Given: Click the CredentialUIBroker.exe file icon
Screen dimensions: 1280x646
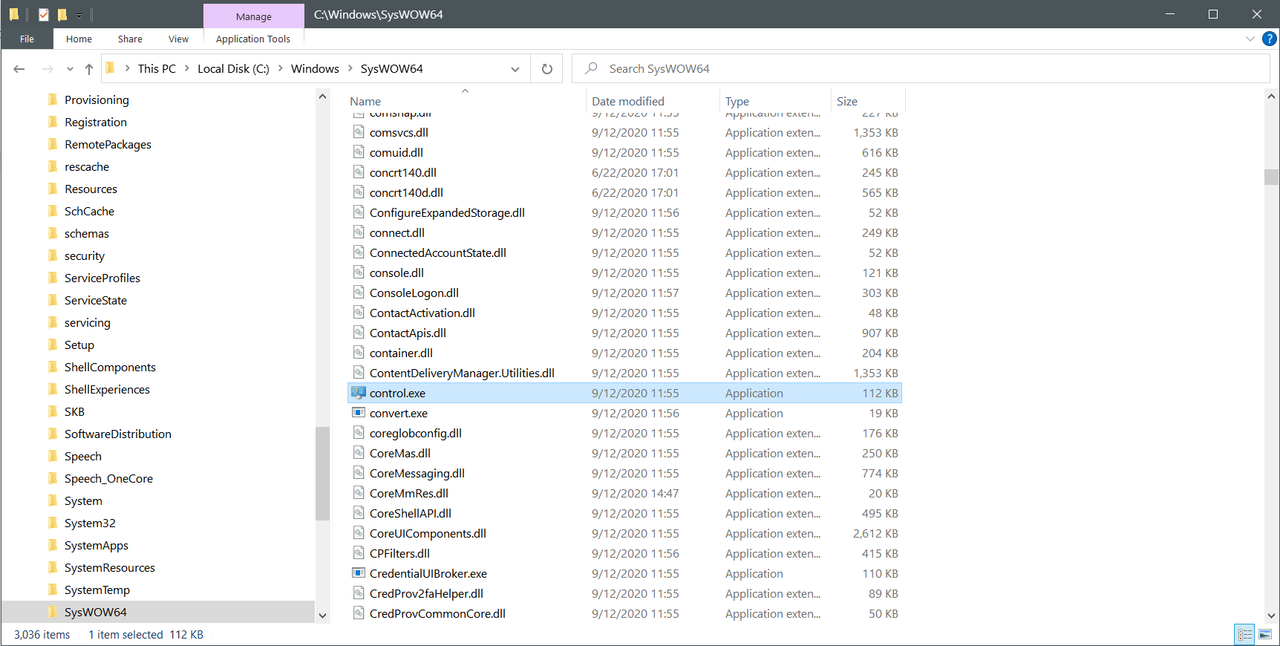Looking at the screenshot, I should tap(359, 573).
